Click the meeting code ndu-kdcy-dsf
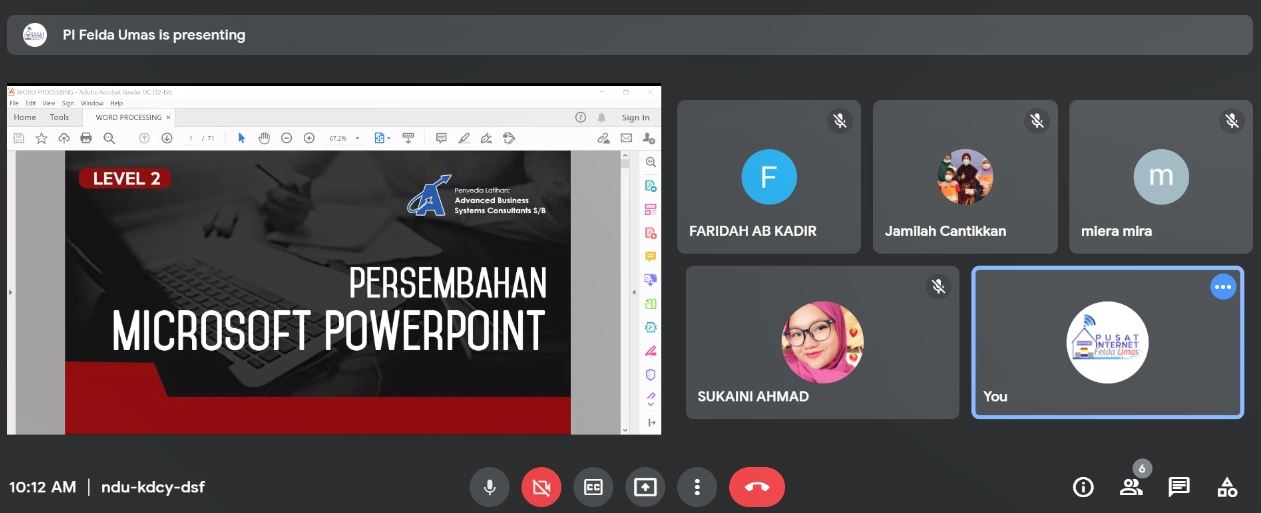Viewport: 1261px width, 513px height. [x=153, y=488]
